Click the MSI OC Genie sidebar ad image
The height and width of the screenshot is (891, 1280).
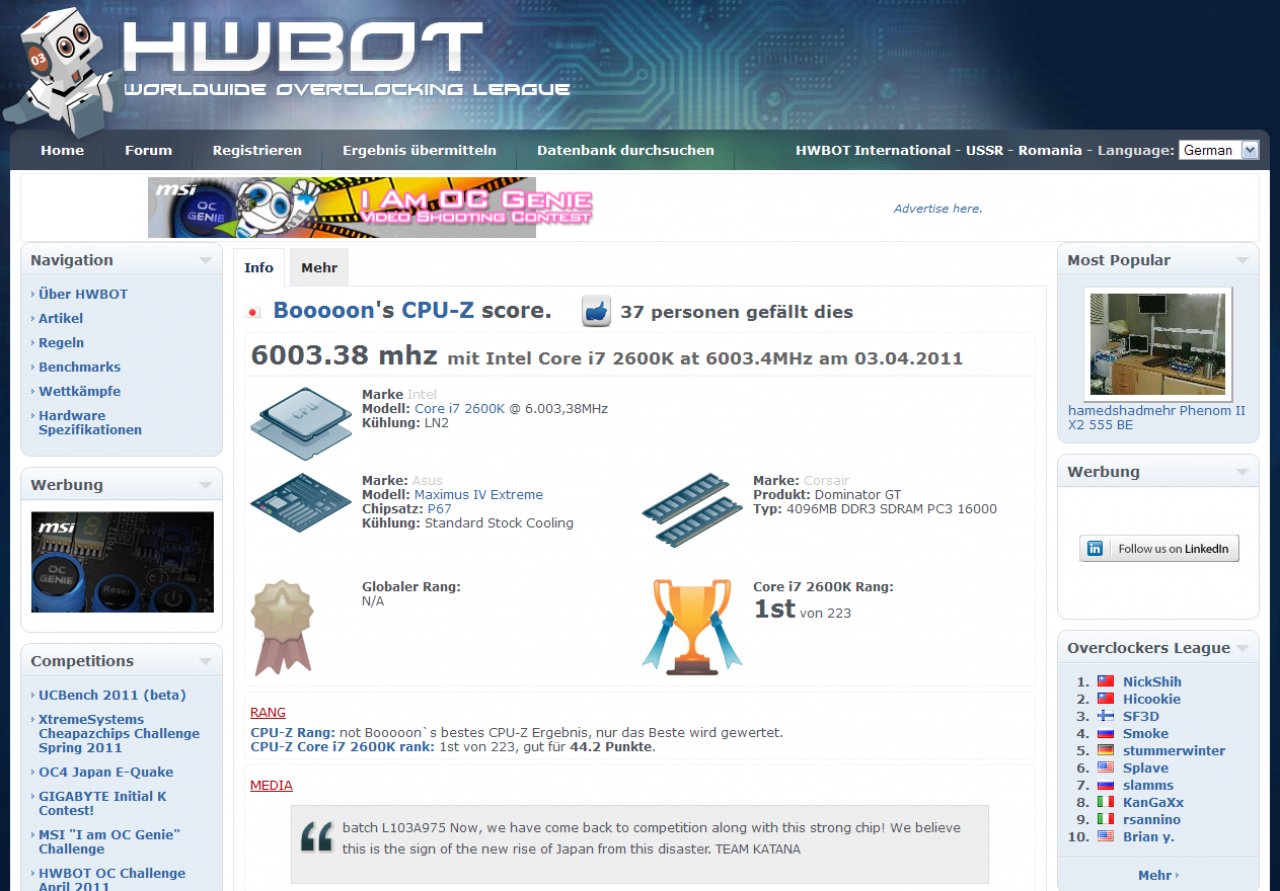pyautogui.click(x=122, y=562)
